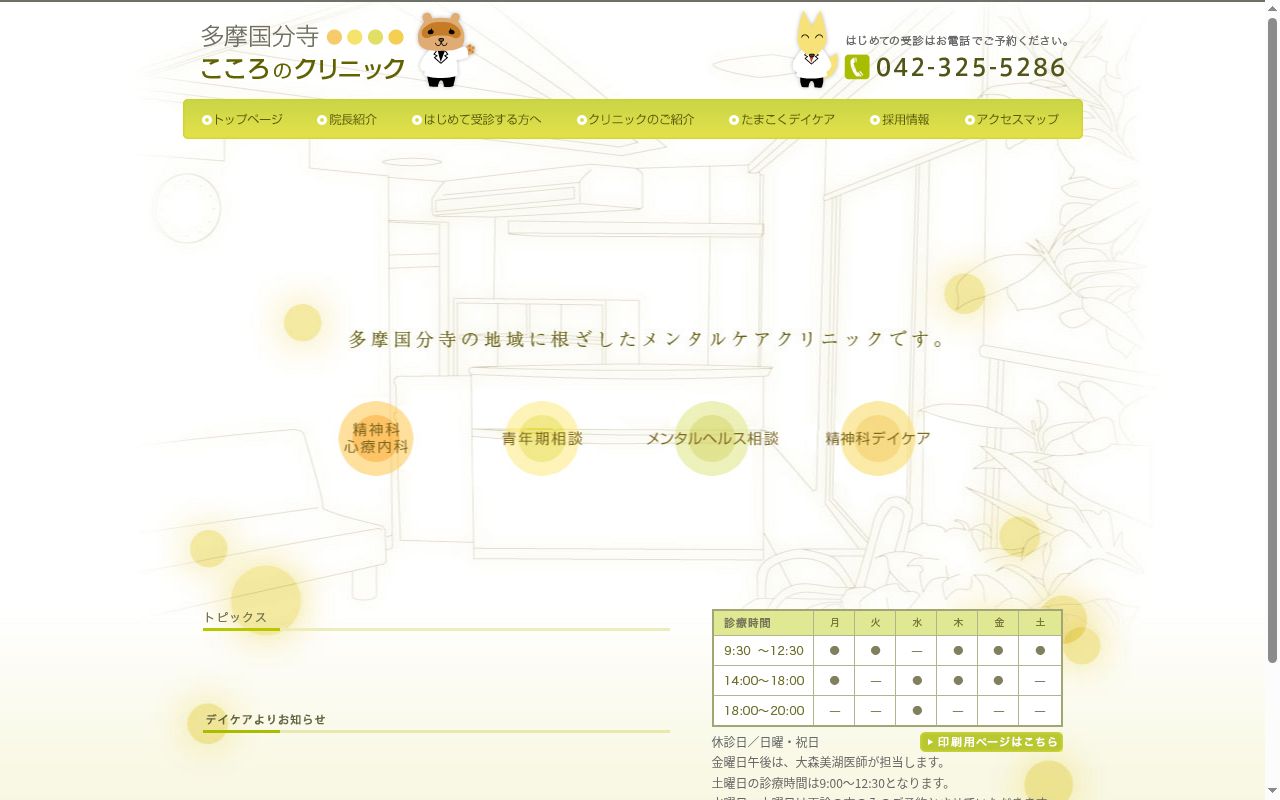1280x800 pixels.
Task: Open the 青年期相談 circle link
Action: pyautogui.click(x=542, y=438)
